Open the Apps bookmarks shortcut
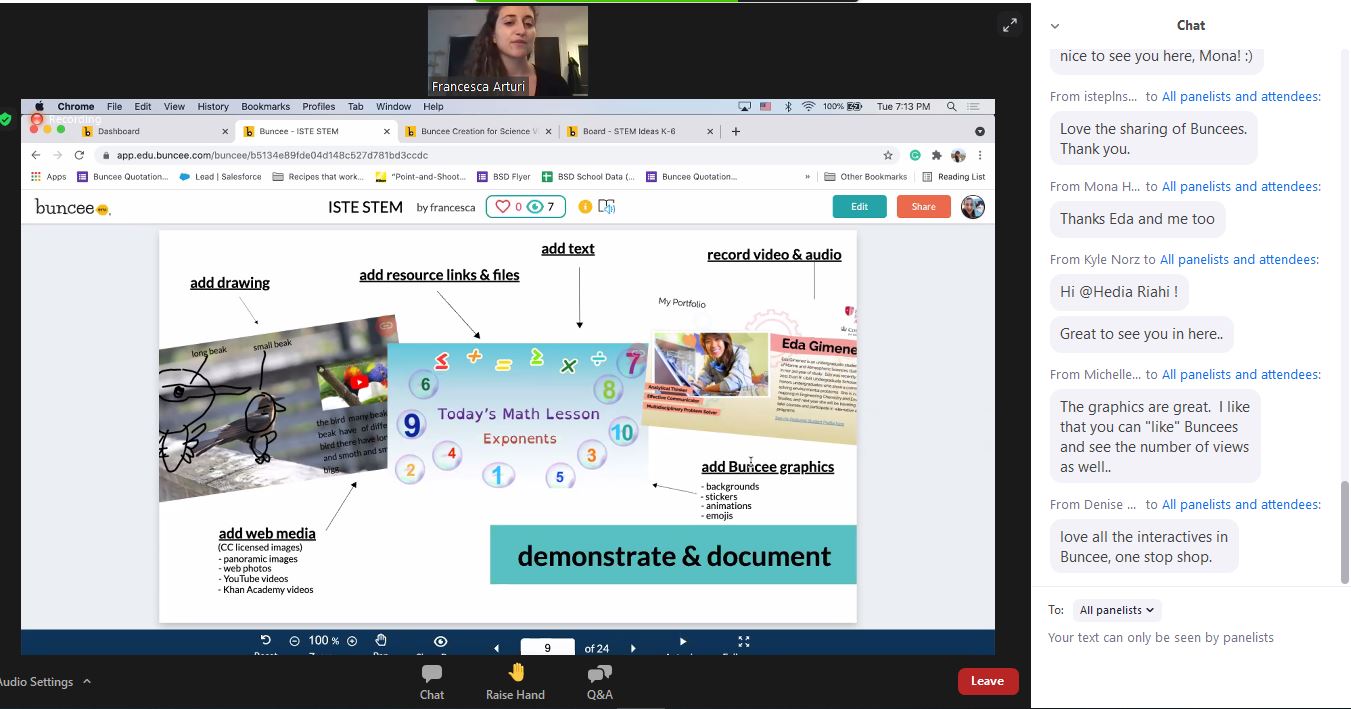 (x=49, y=177)
